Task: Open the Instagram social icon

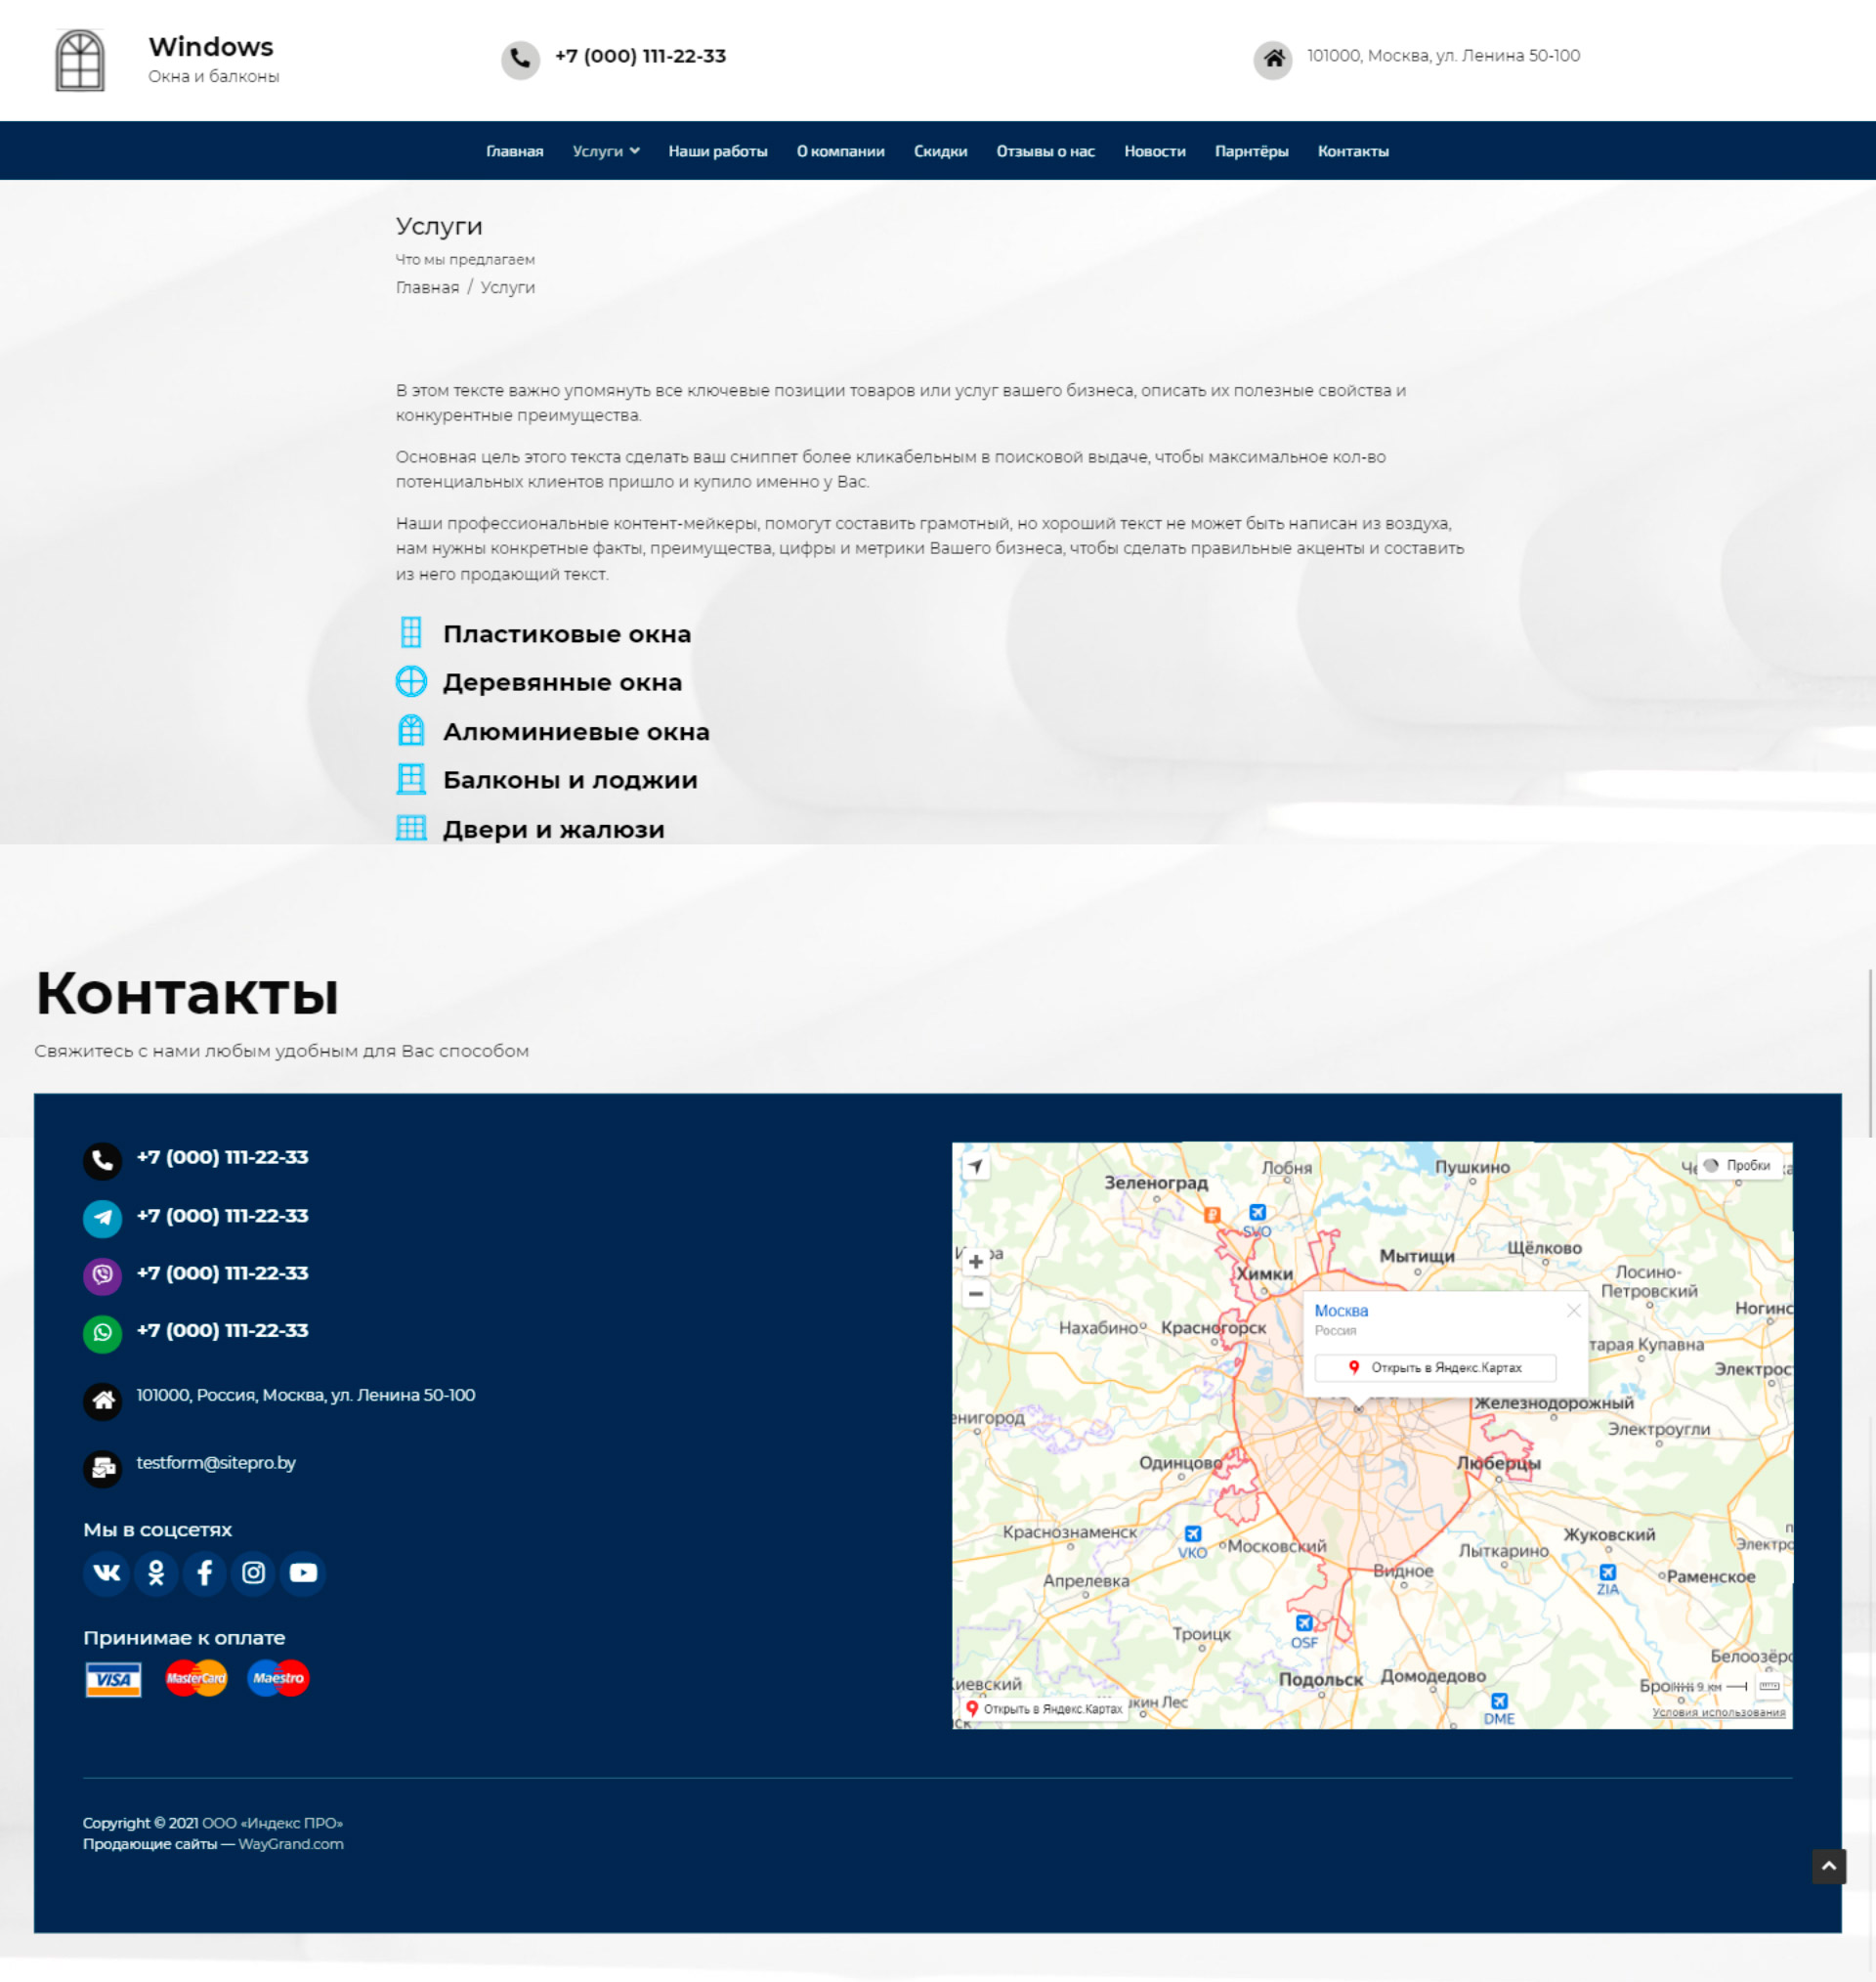Action: [254, 1573]
